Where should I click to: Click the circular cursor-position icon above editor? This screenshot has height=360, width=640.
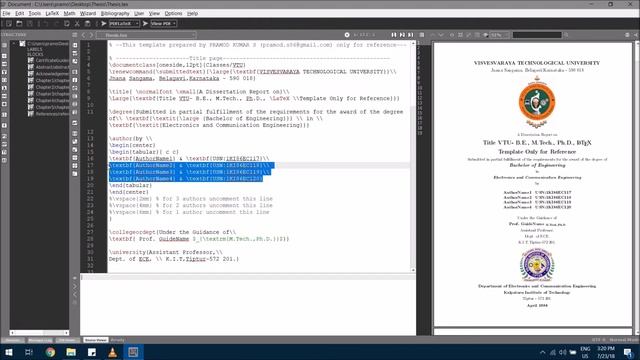pyautogui.click(x=347, y=35)
